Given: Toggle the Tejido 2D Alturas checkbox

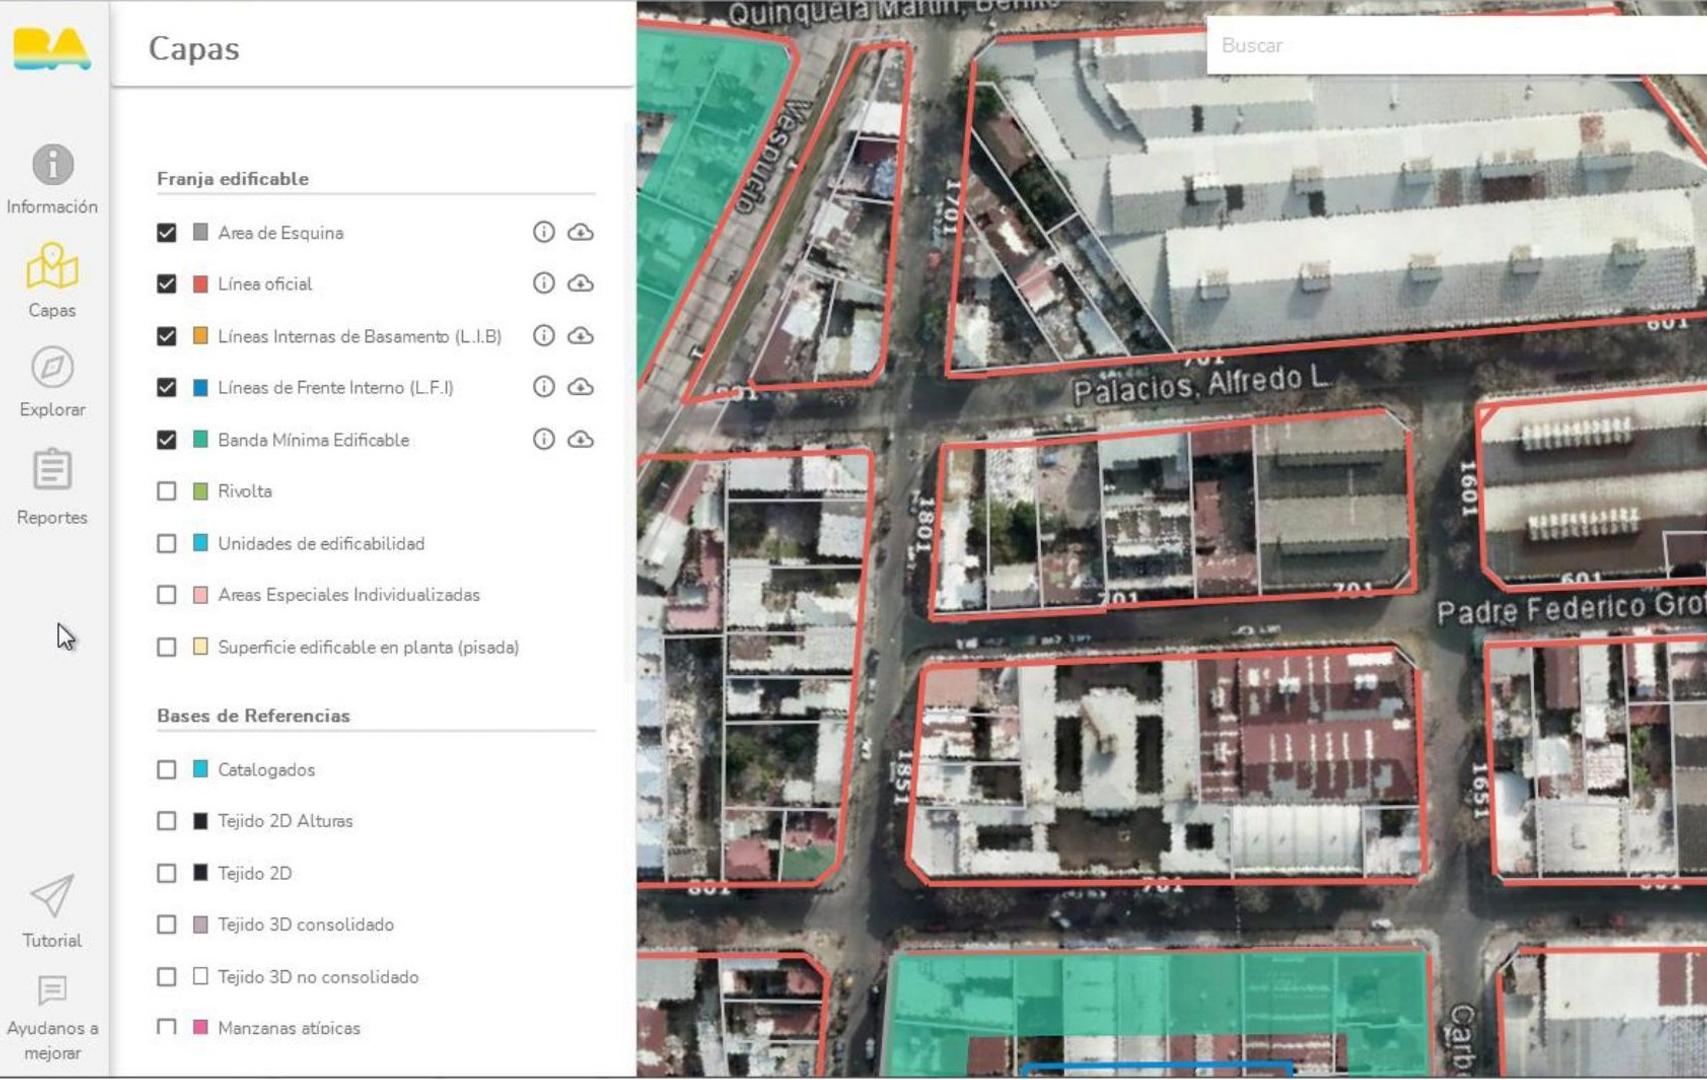Looking at the screenshot, I should (167, 821).
